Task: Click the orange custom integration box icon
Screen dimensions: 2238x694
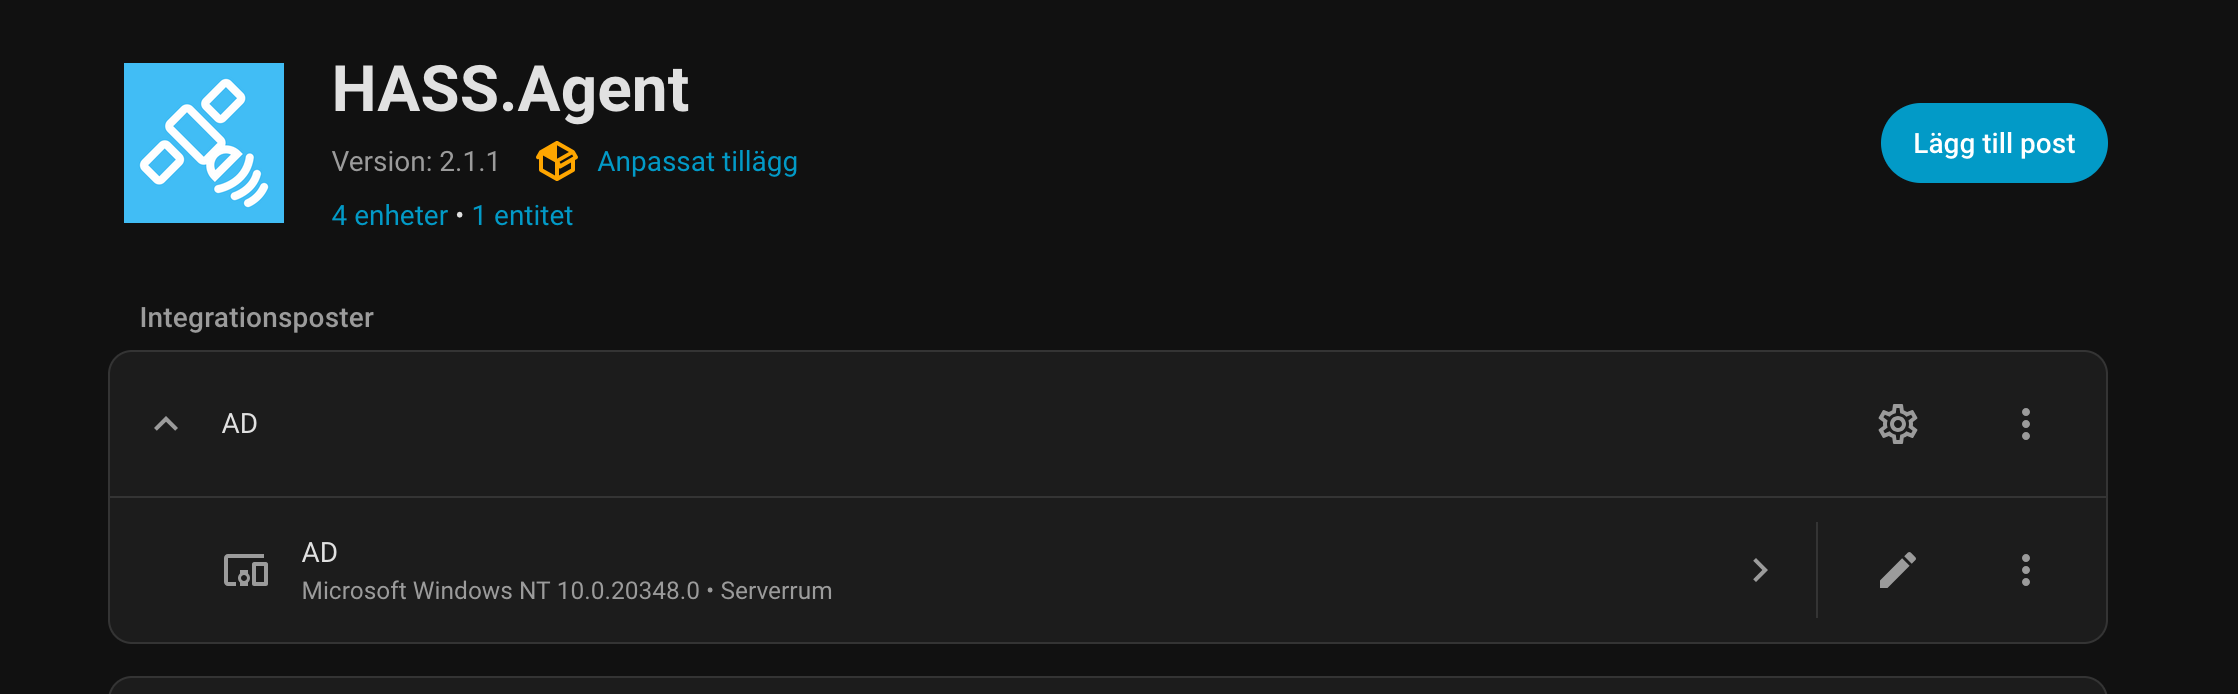Action: 557,161
